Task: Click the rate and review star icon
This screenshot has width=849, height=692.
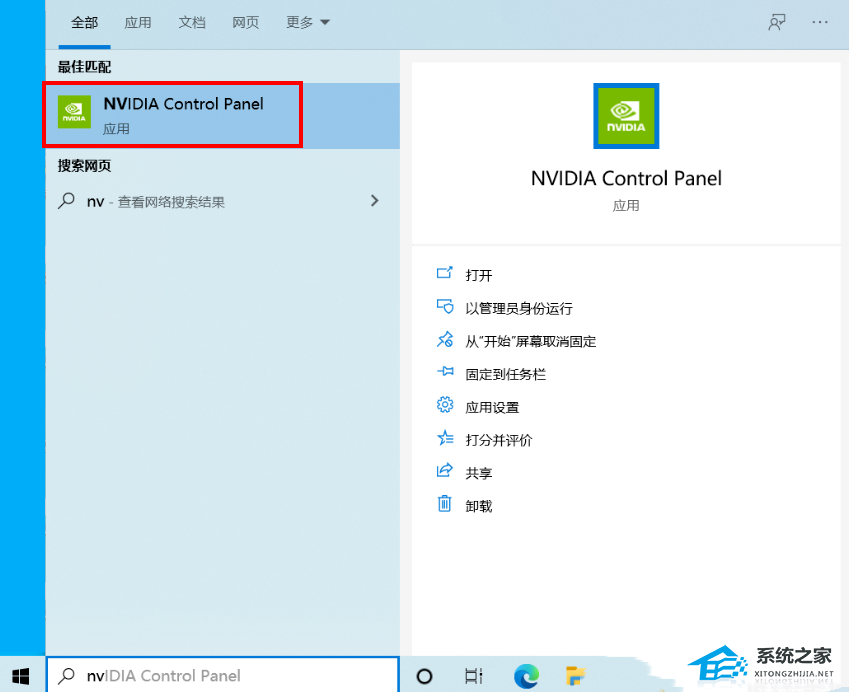Action: (445, 438)
